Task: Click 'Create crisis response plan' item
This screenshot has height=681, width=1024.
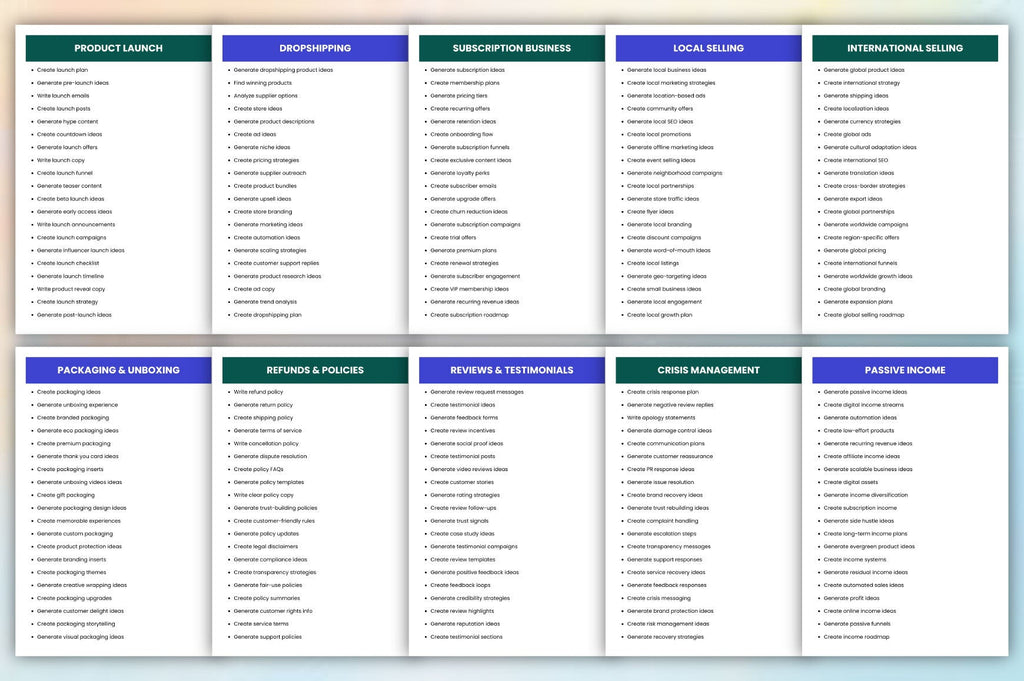Action: tap(662, 392)
